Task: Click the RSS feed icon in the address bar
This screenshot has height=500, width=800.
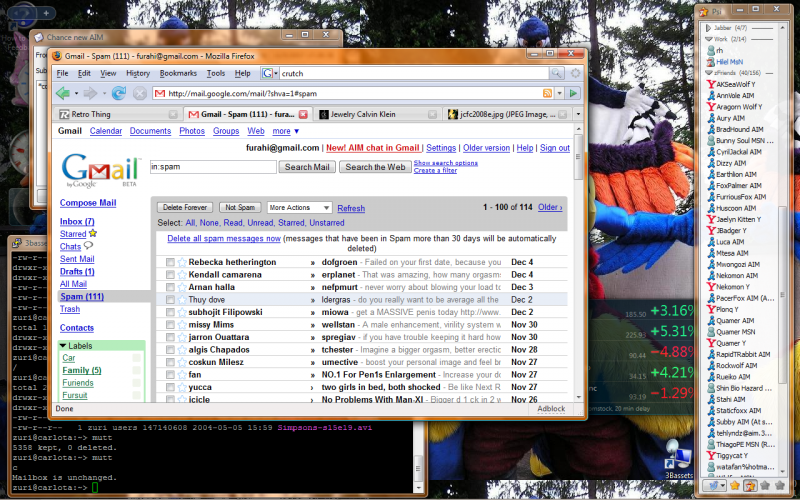Action: (x=548, y=93)
